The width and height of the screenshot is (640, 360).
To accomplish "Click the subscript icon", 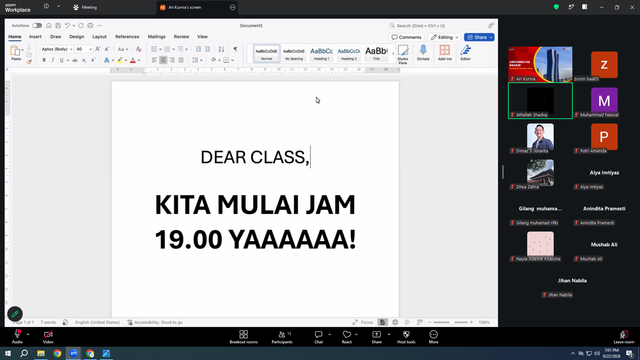I will [x=84, y=60].
